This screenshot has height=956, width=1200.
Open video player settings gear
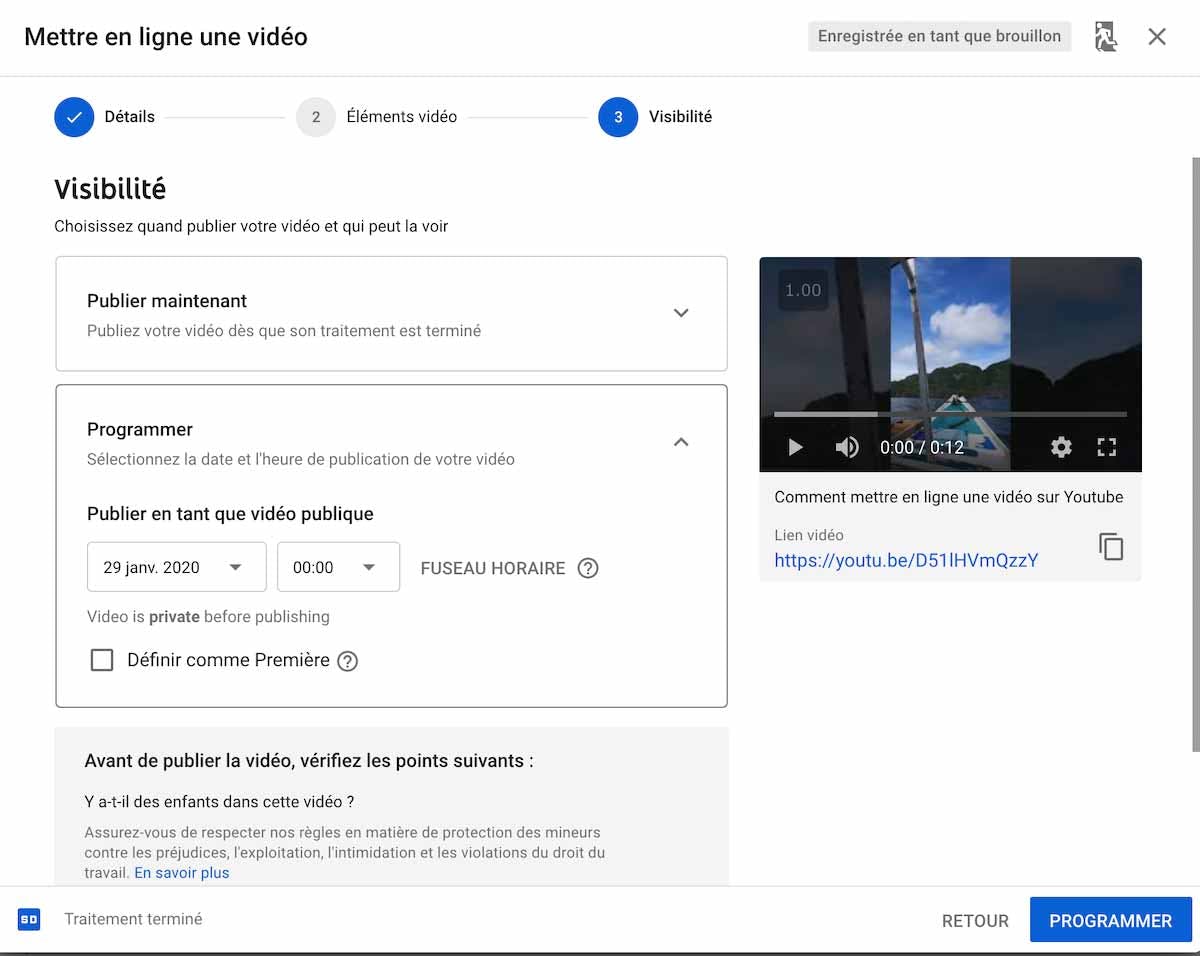[1061, 447]
